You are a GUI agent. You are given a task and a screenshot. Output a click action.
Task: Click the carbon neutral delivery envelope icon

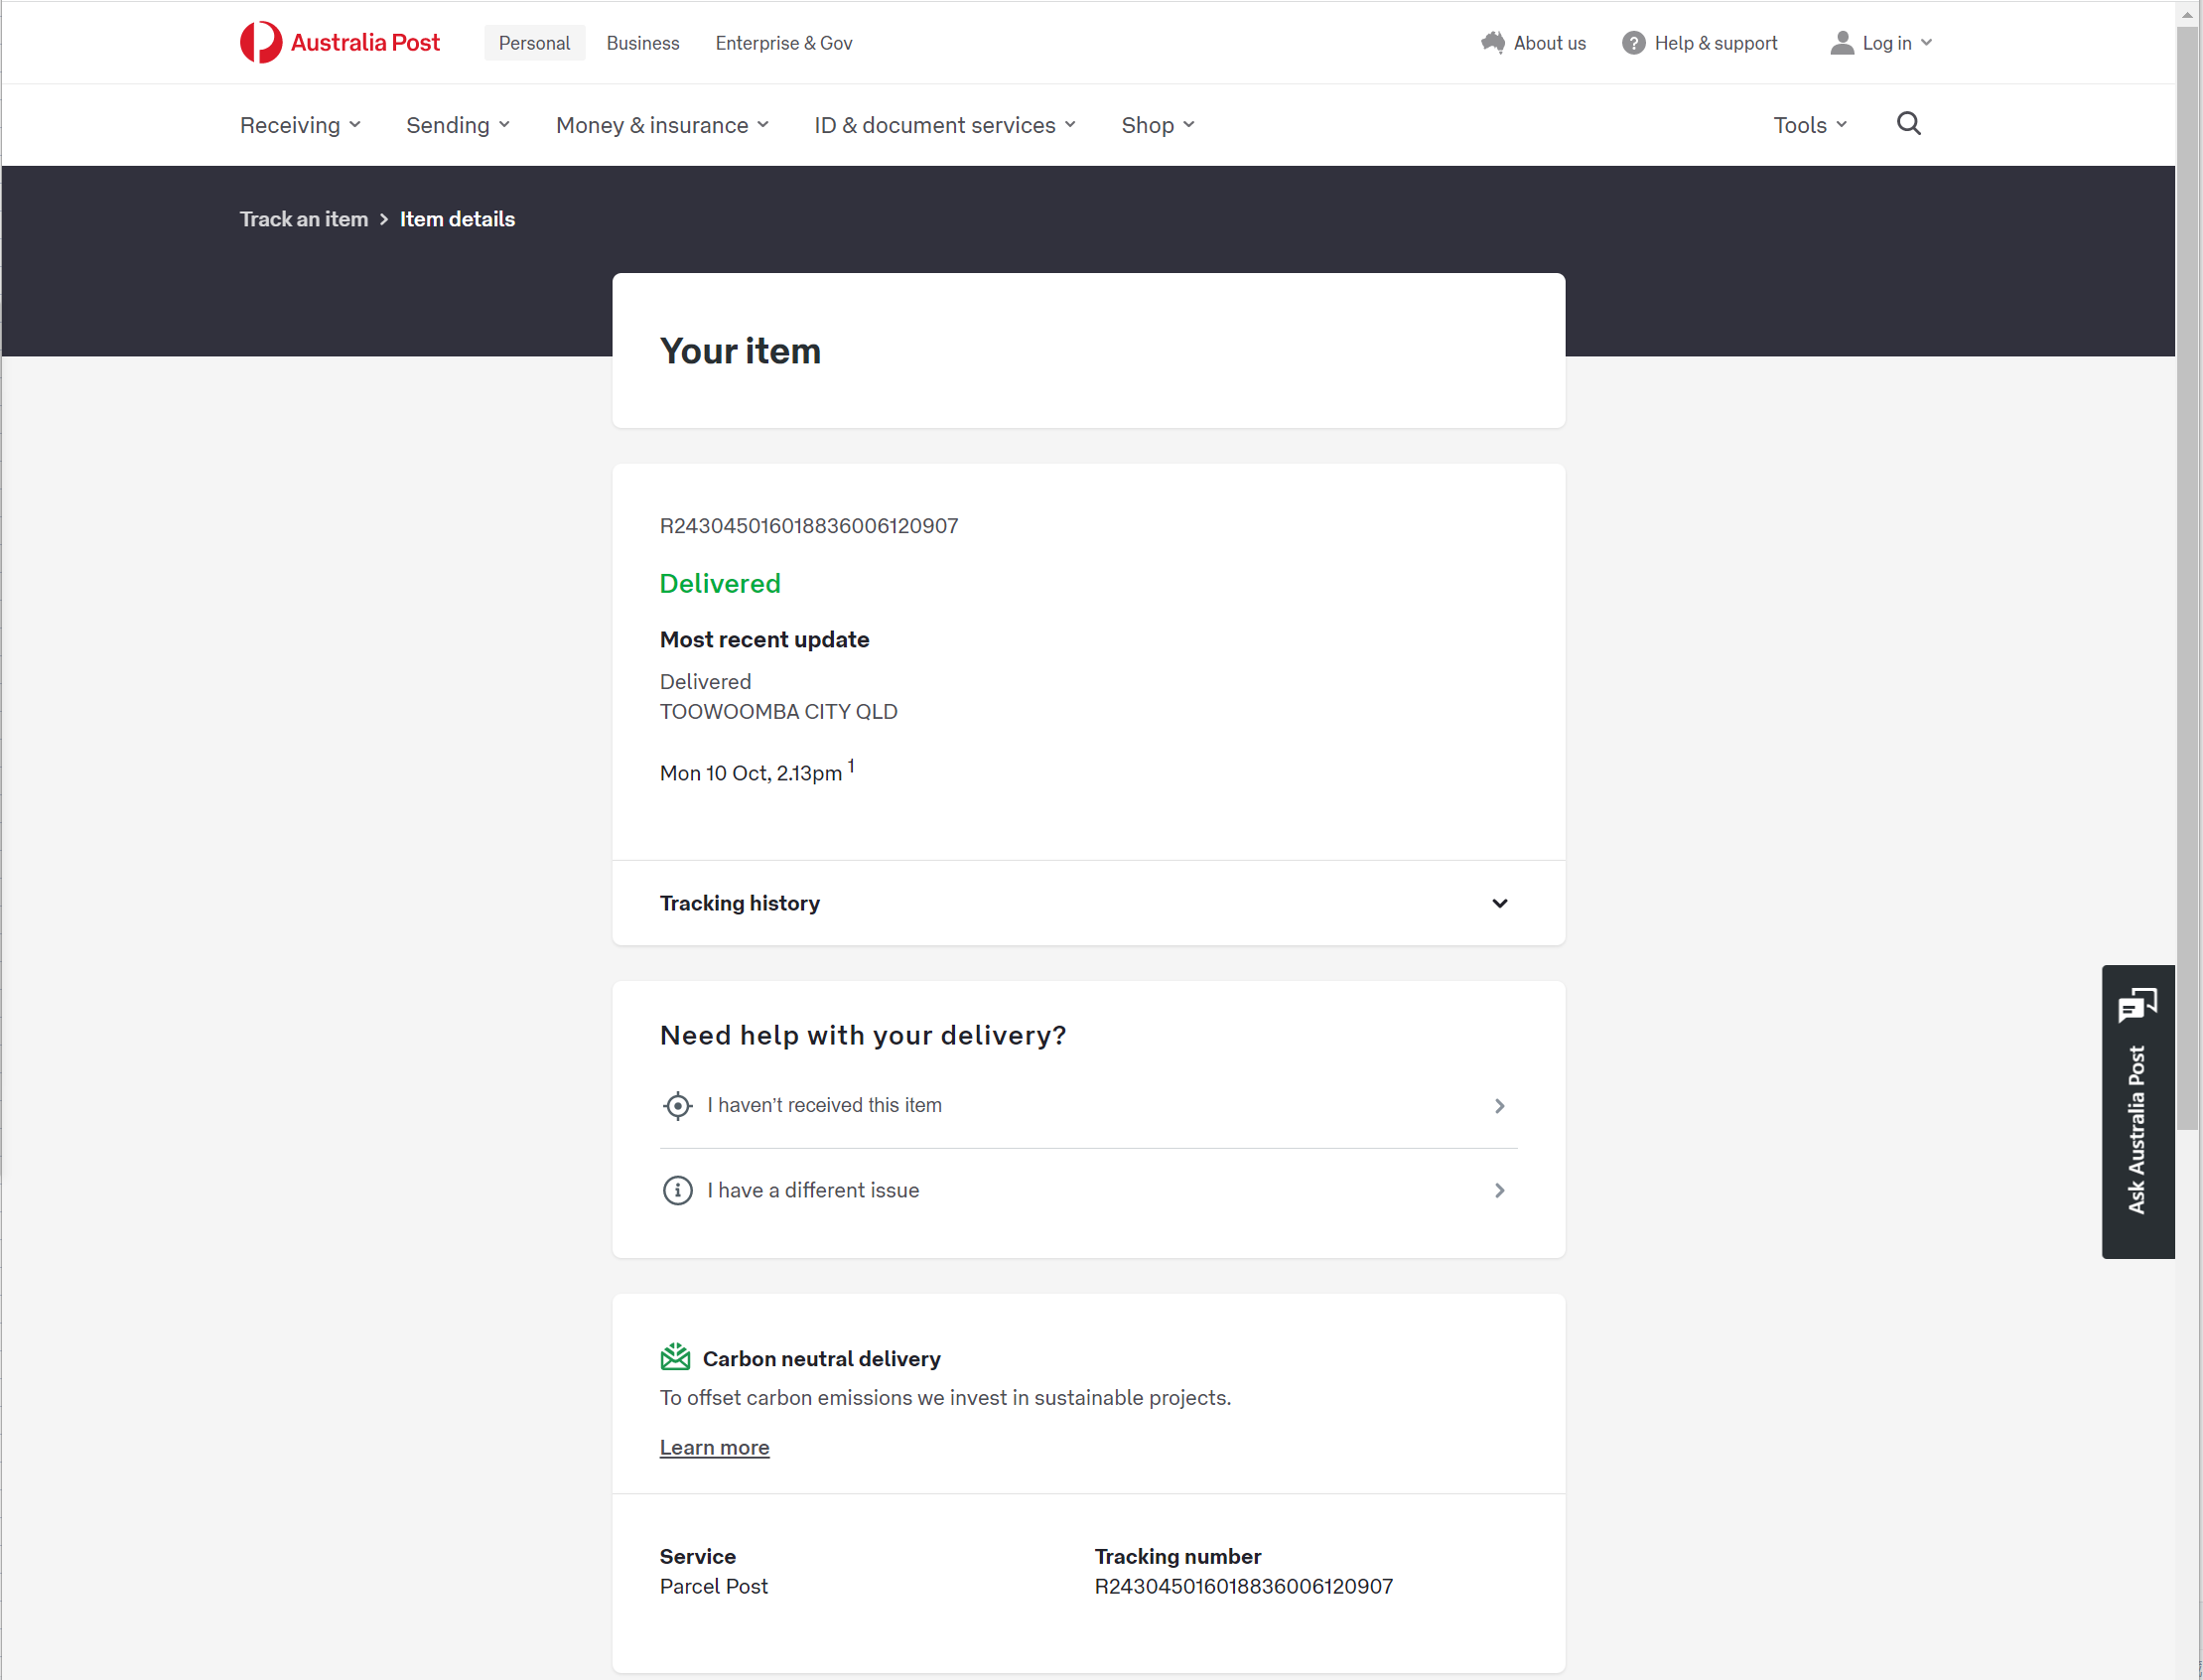[x=675, y=1357]
